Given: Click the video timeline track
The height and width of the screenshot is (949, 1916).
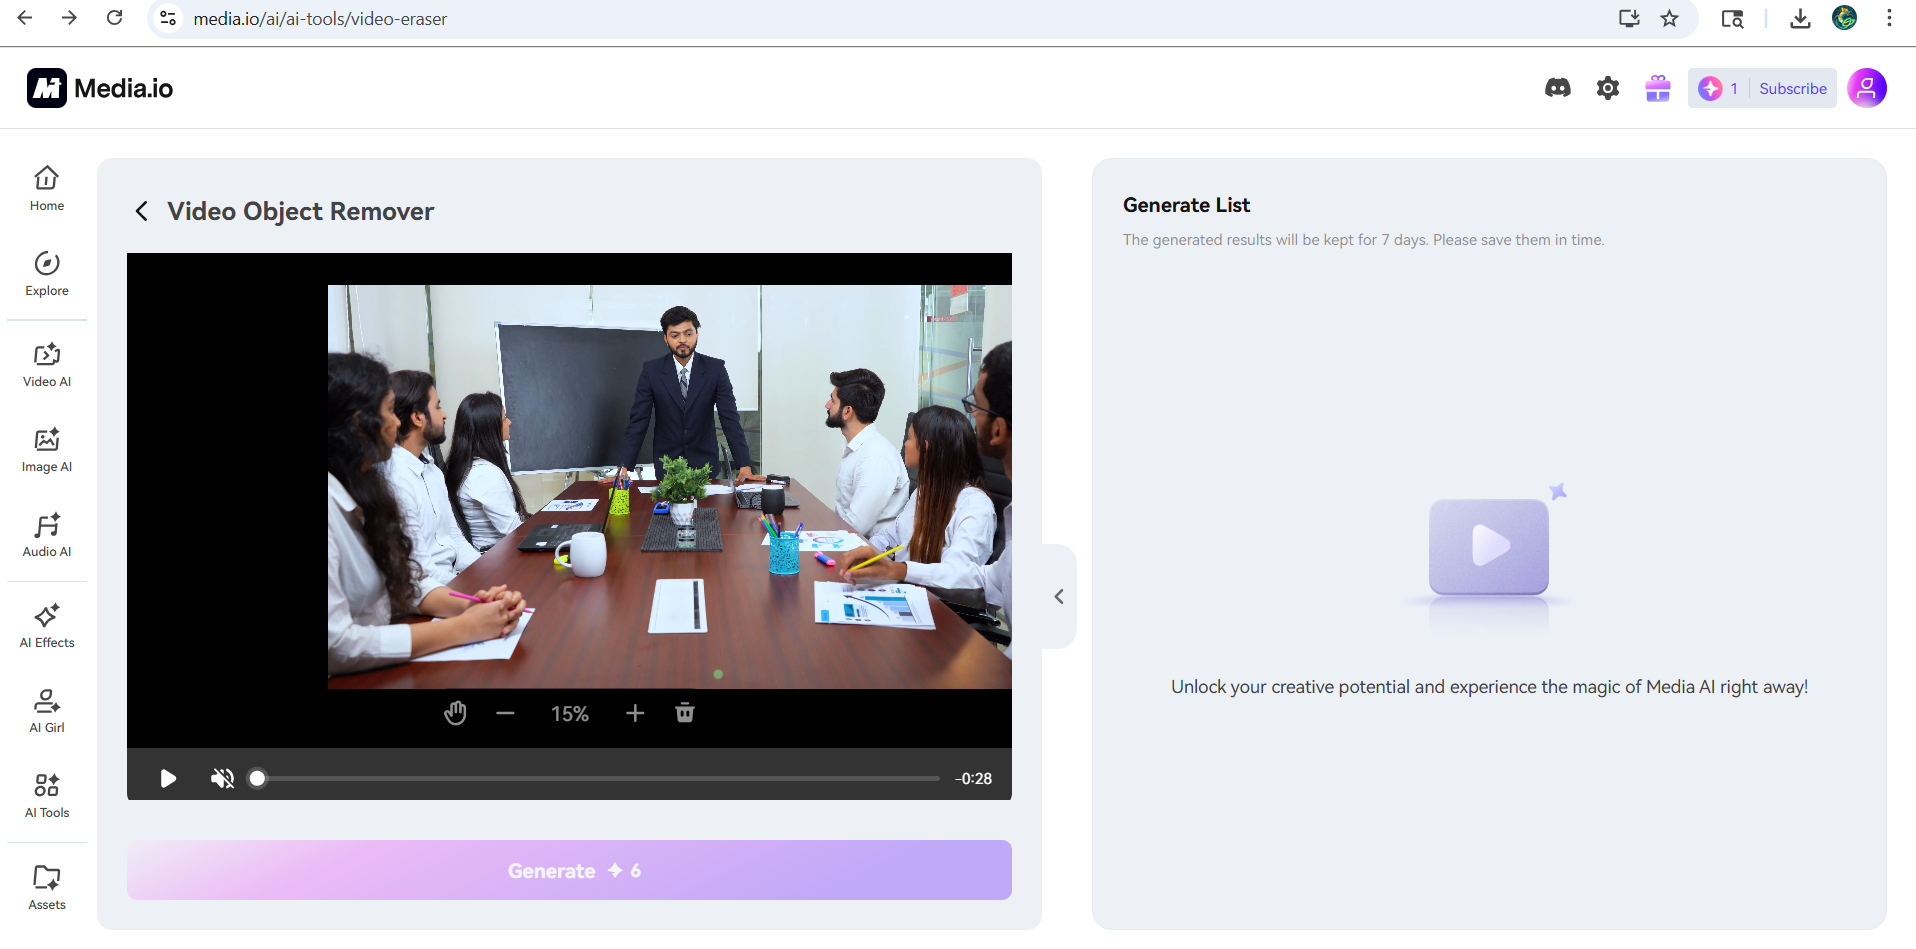Looking at the screenshot, I should 598,778.
